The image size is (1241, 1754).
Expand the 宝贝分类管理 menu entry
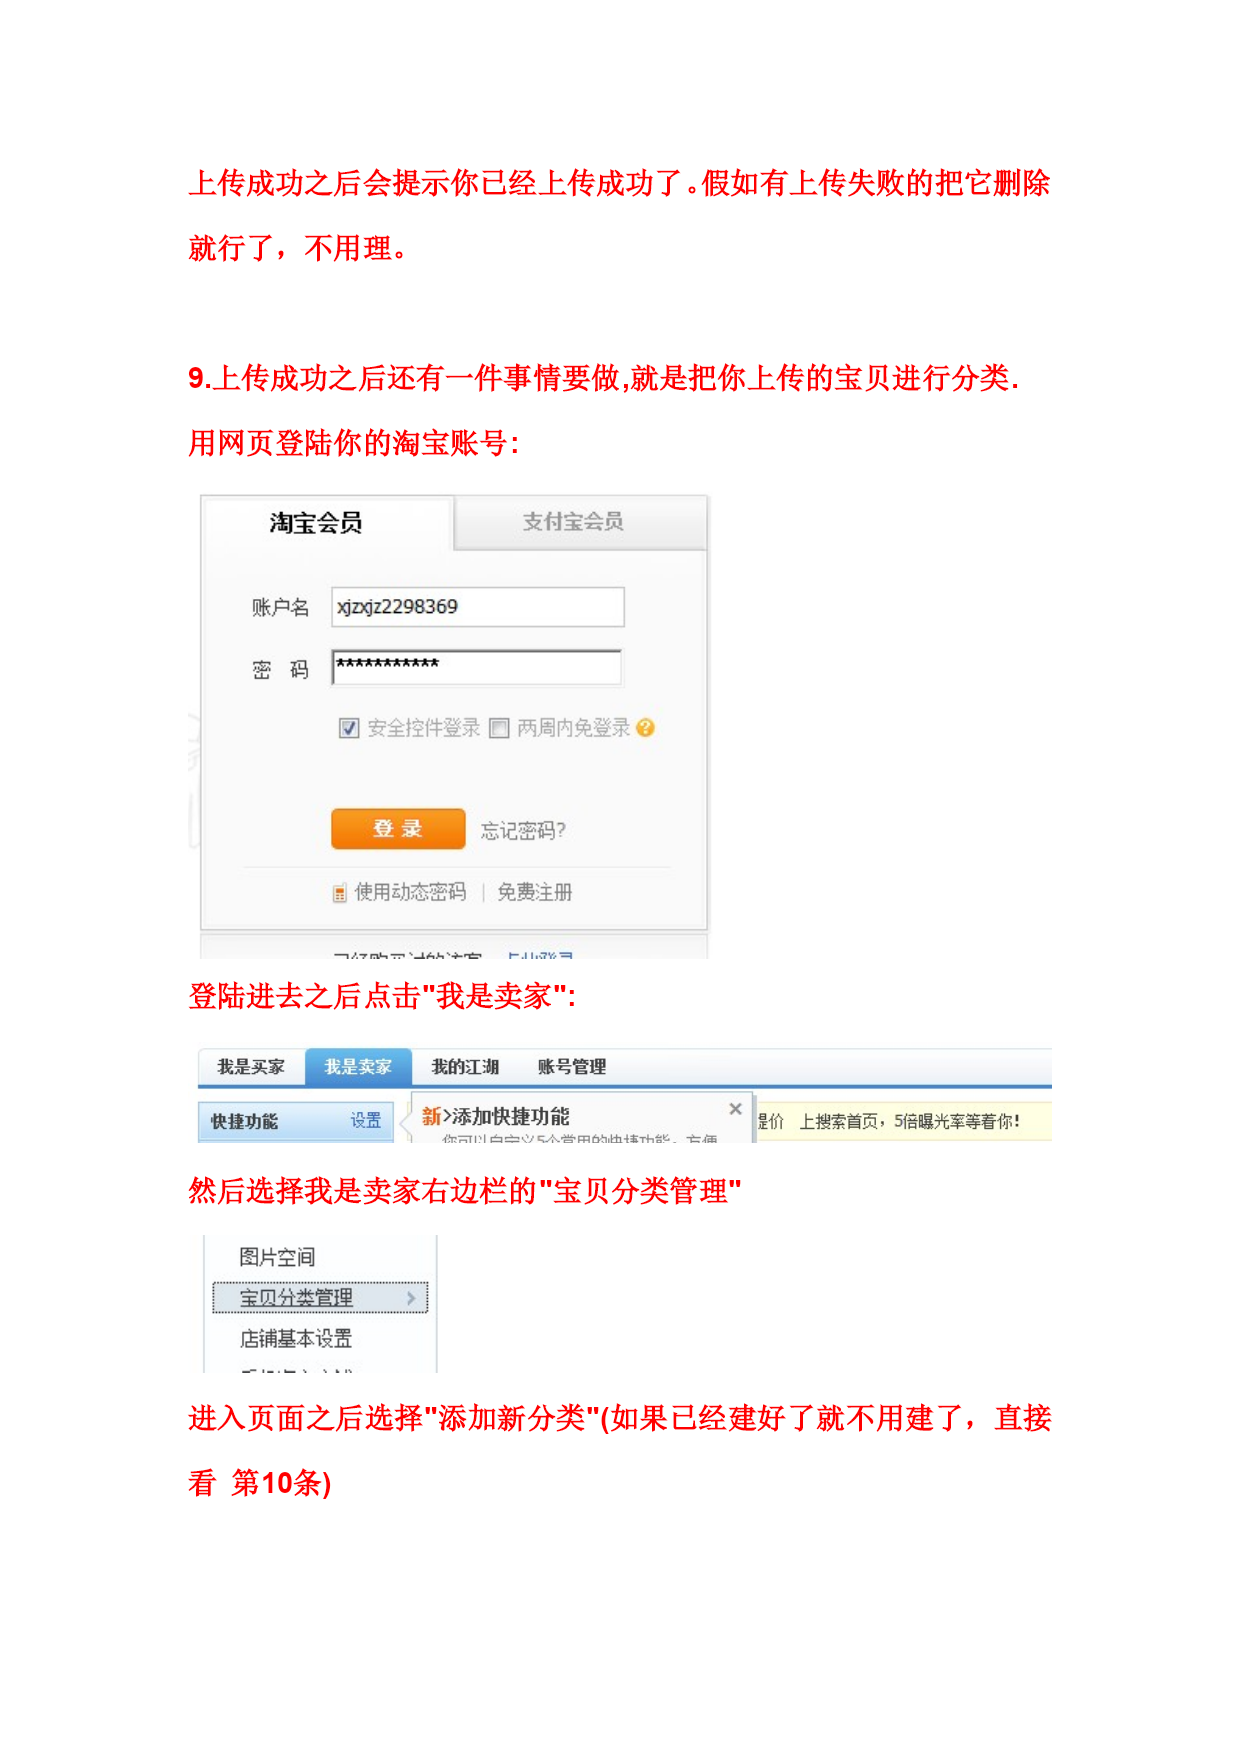pos(320,1297)
